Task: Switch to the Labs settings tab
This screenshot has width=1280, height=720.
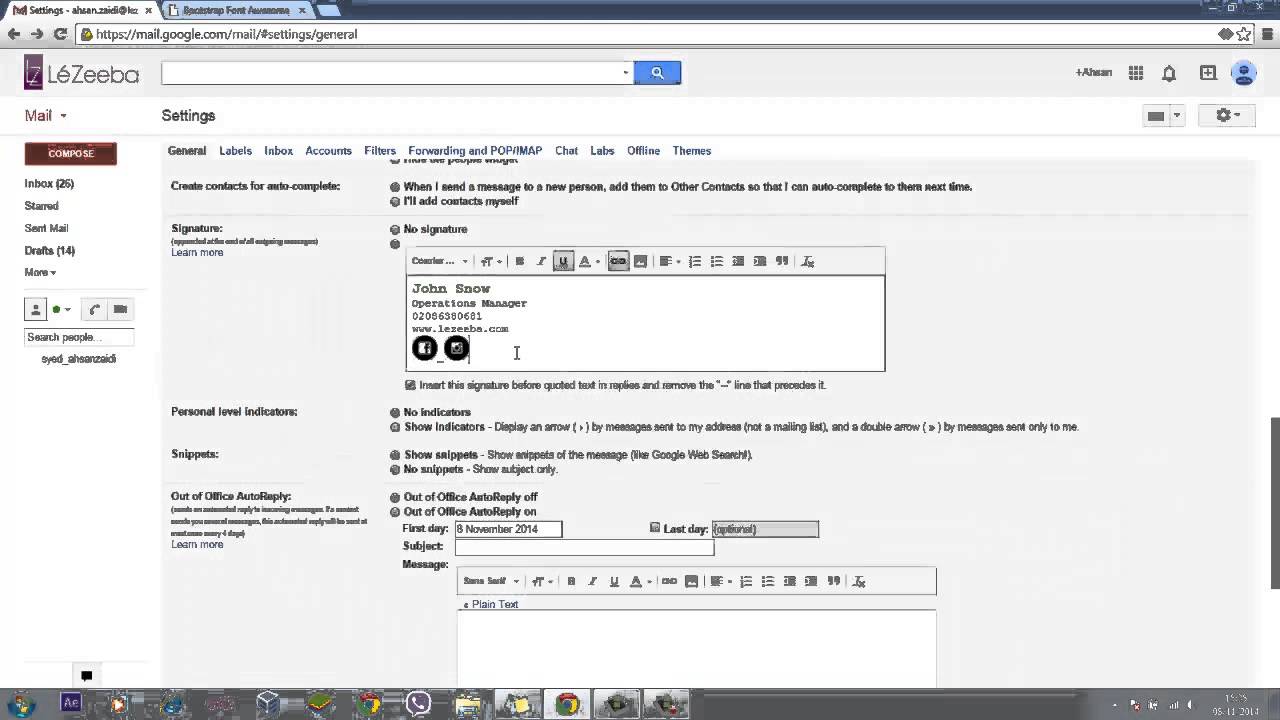Action: click(601, 151)
